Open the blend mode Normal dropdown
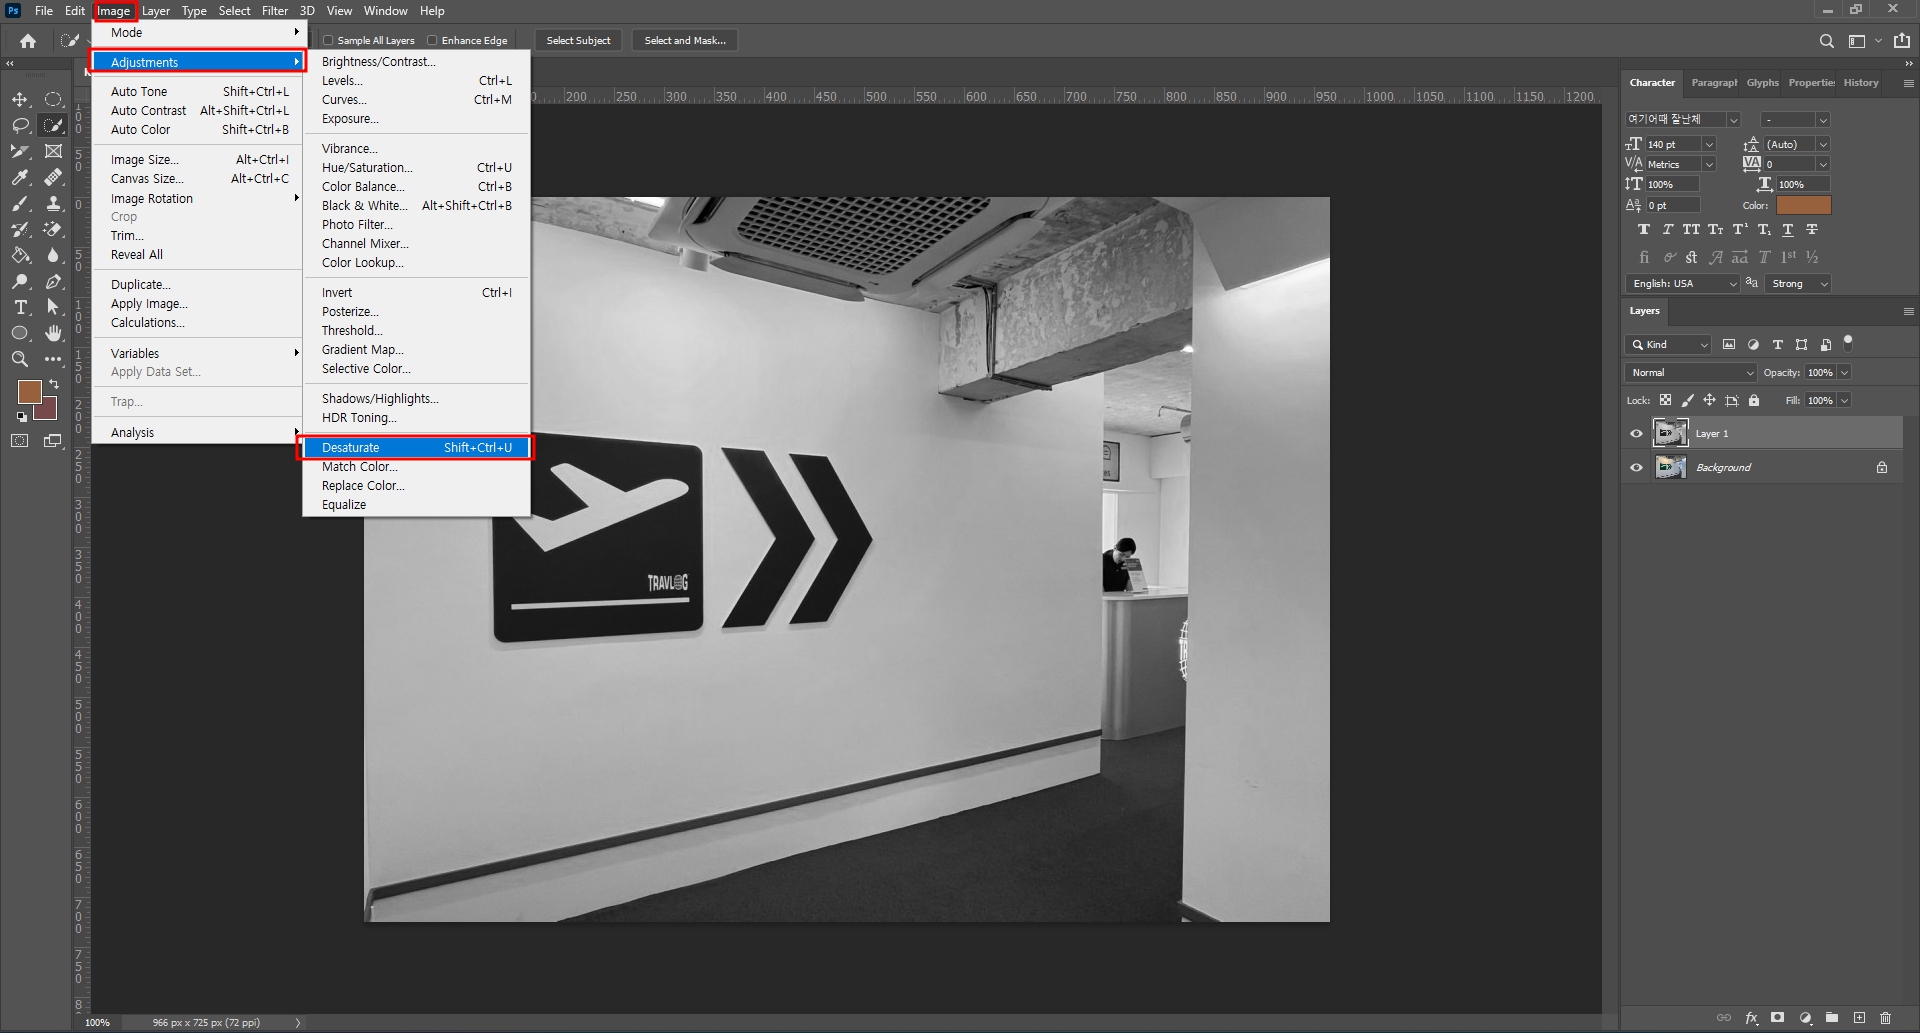Image resolution: width=1920 pixels, height=1033 pixels. point(1690,373)
